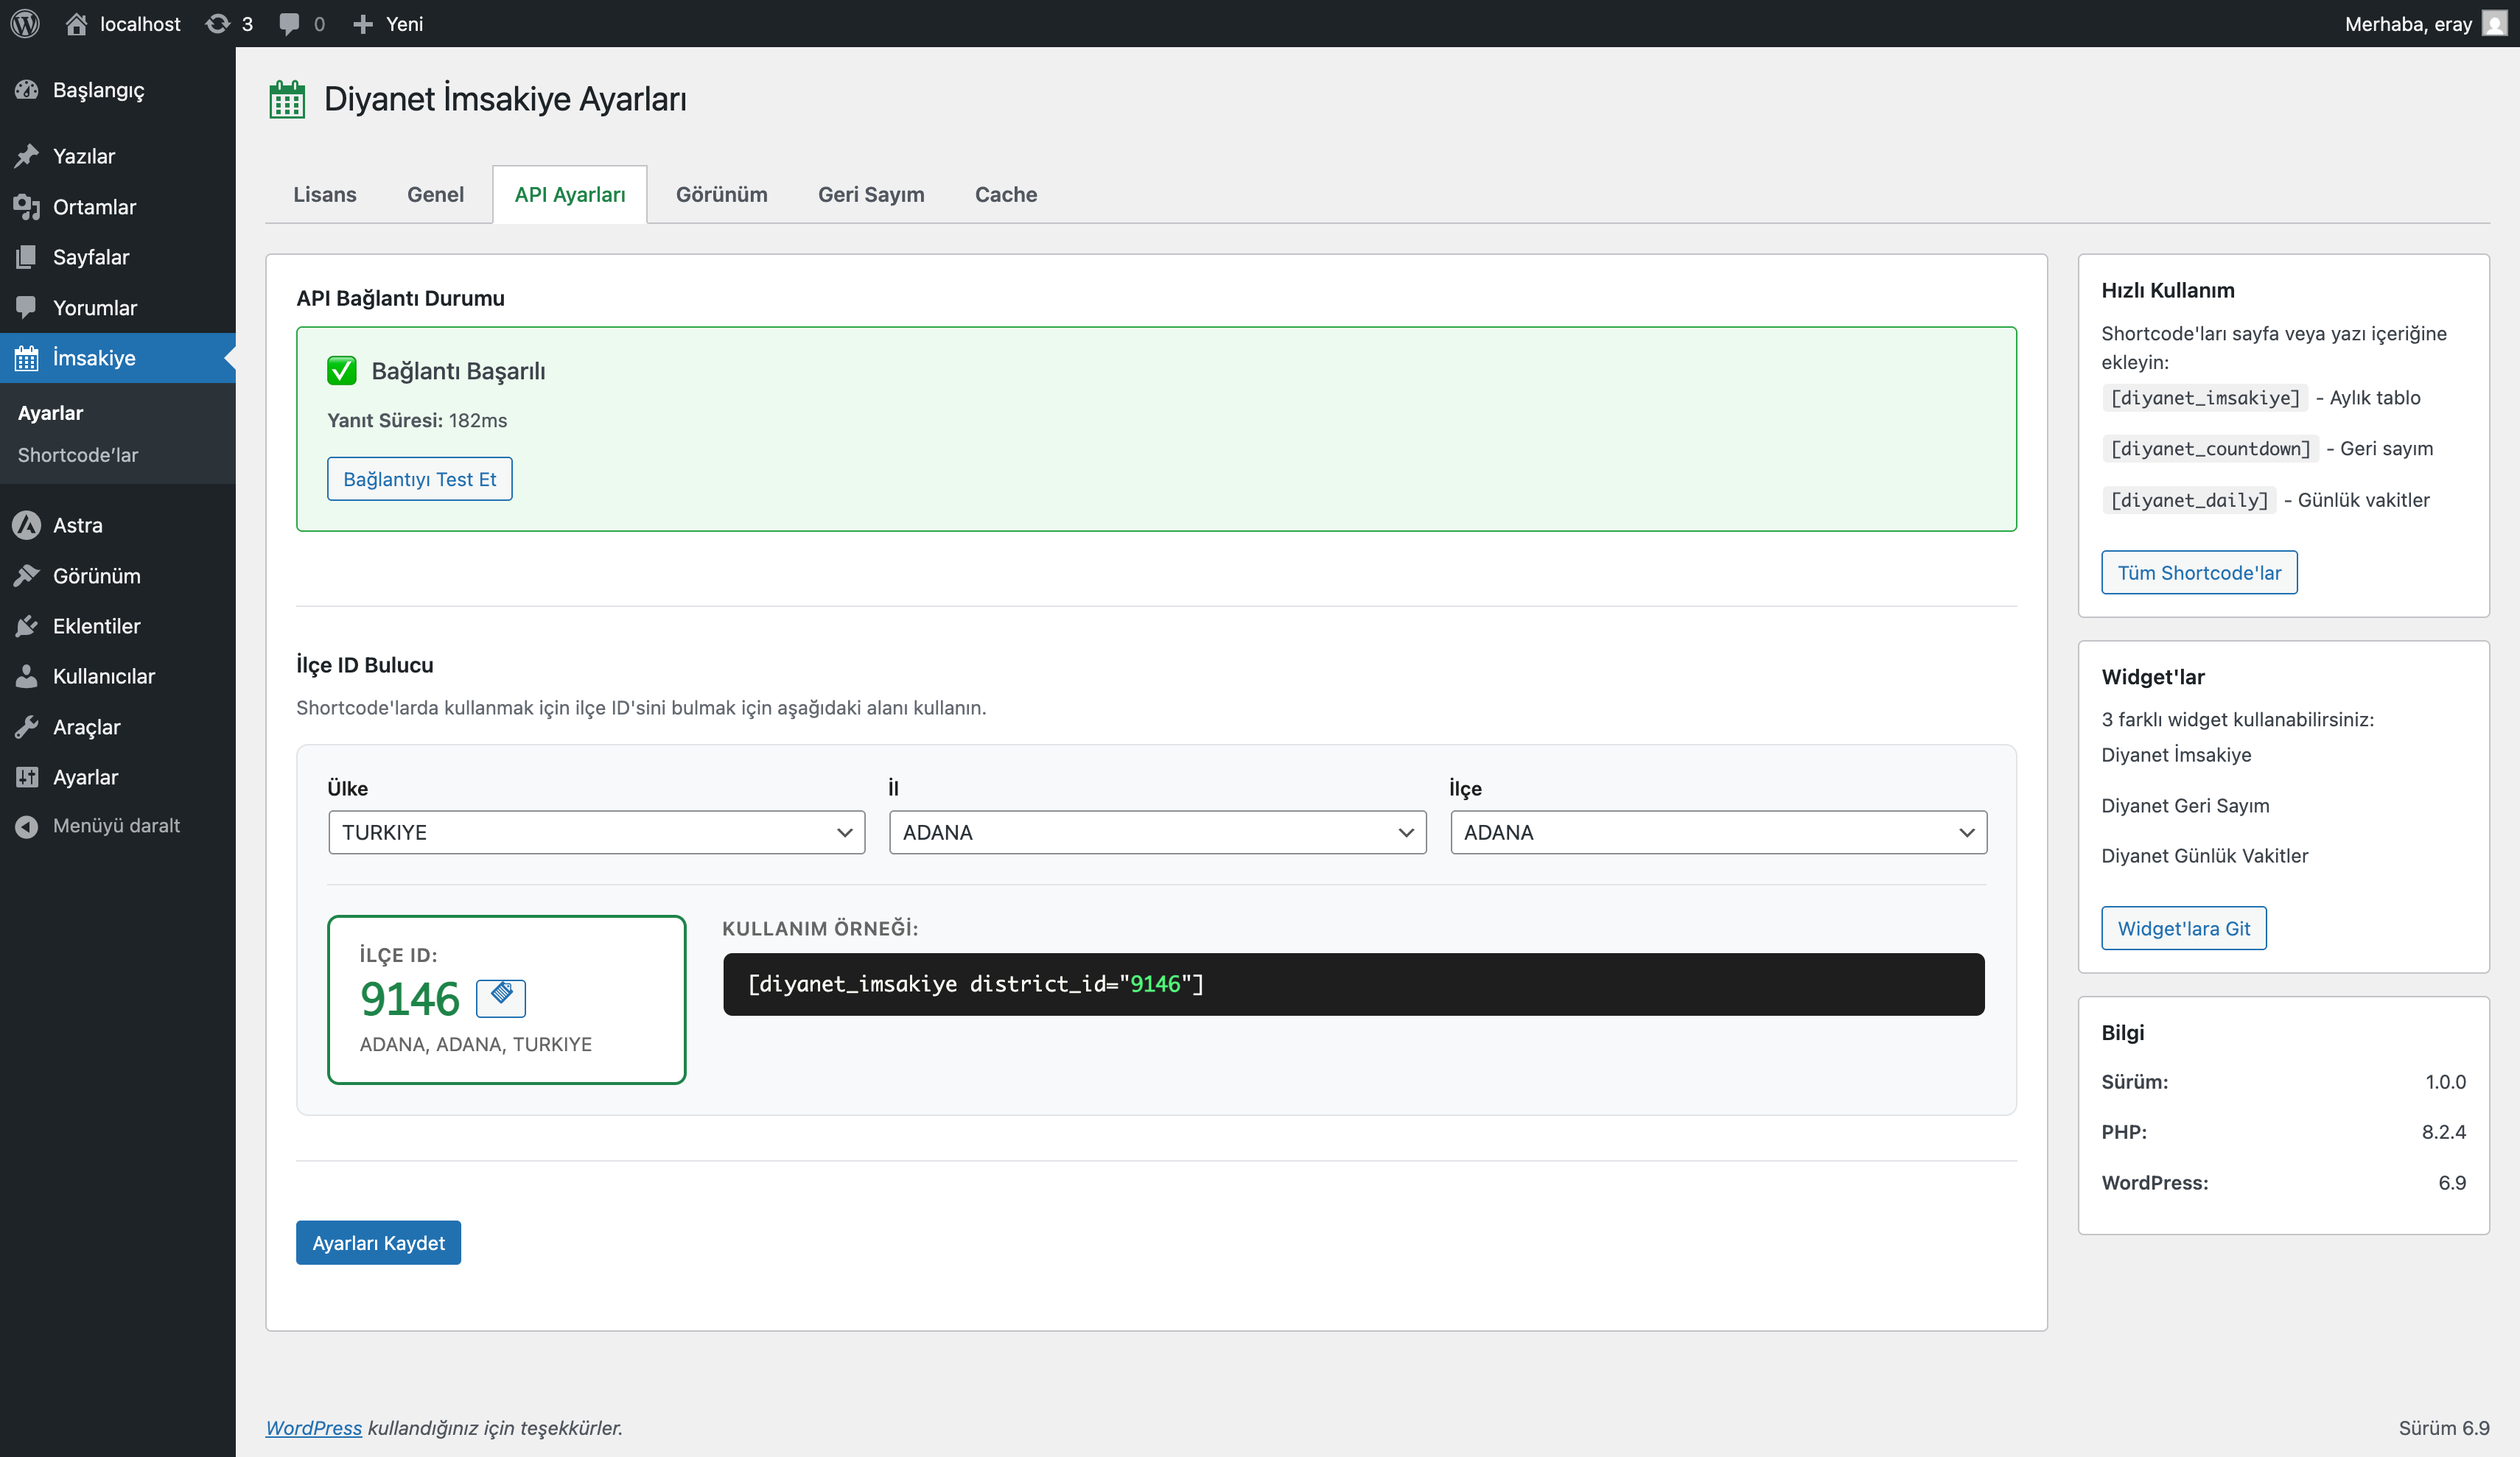Viewport: 2520px width, 1457px height.
Task: Click the Sürüm 6.9 footer text
Action: pos(2444,1428)
